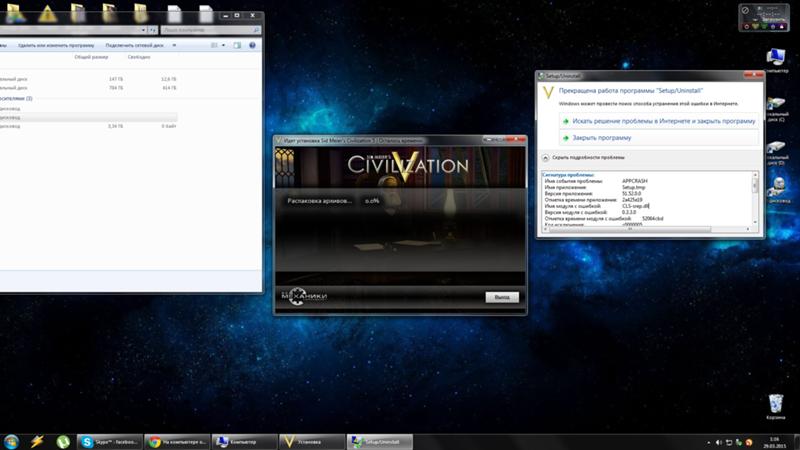Click the Setup.tmp application name value
Image resolution: width=800 pixels, height=450 pixels.
[633, 187]
